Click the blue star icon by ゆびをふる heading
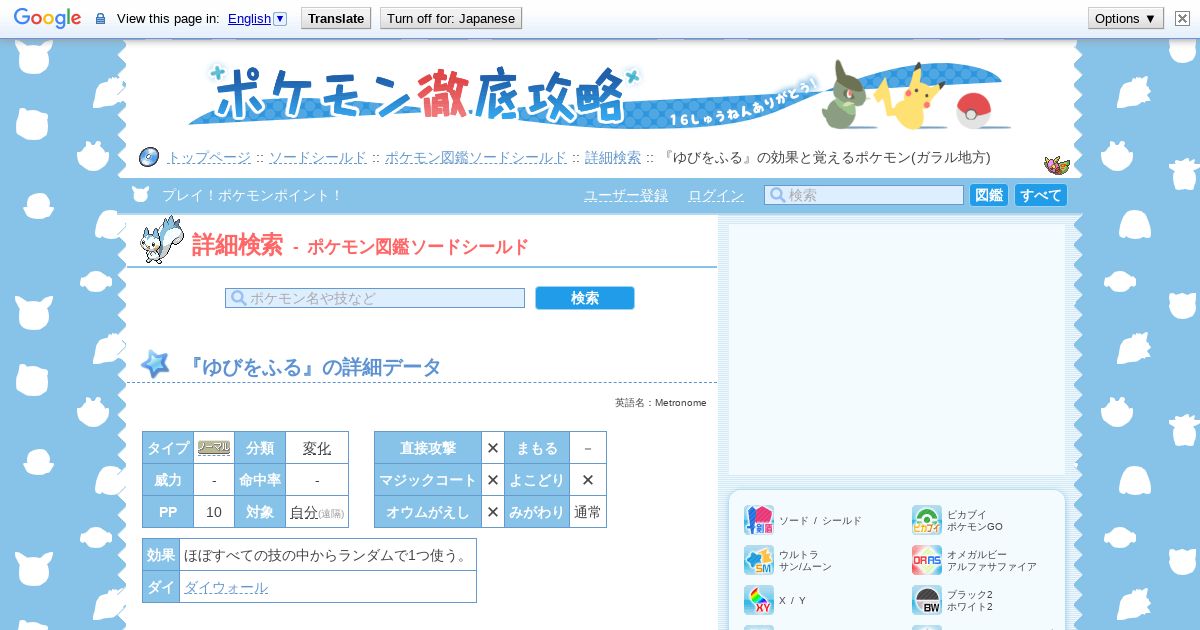 coord(155,364)
